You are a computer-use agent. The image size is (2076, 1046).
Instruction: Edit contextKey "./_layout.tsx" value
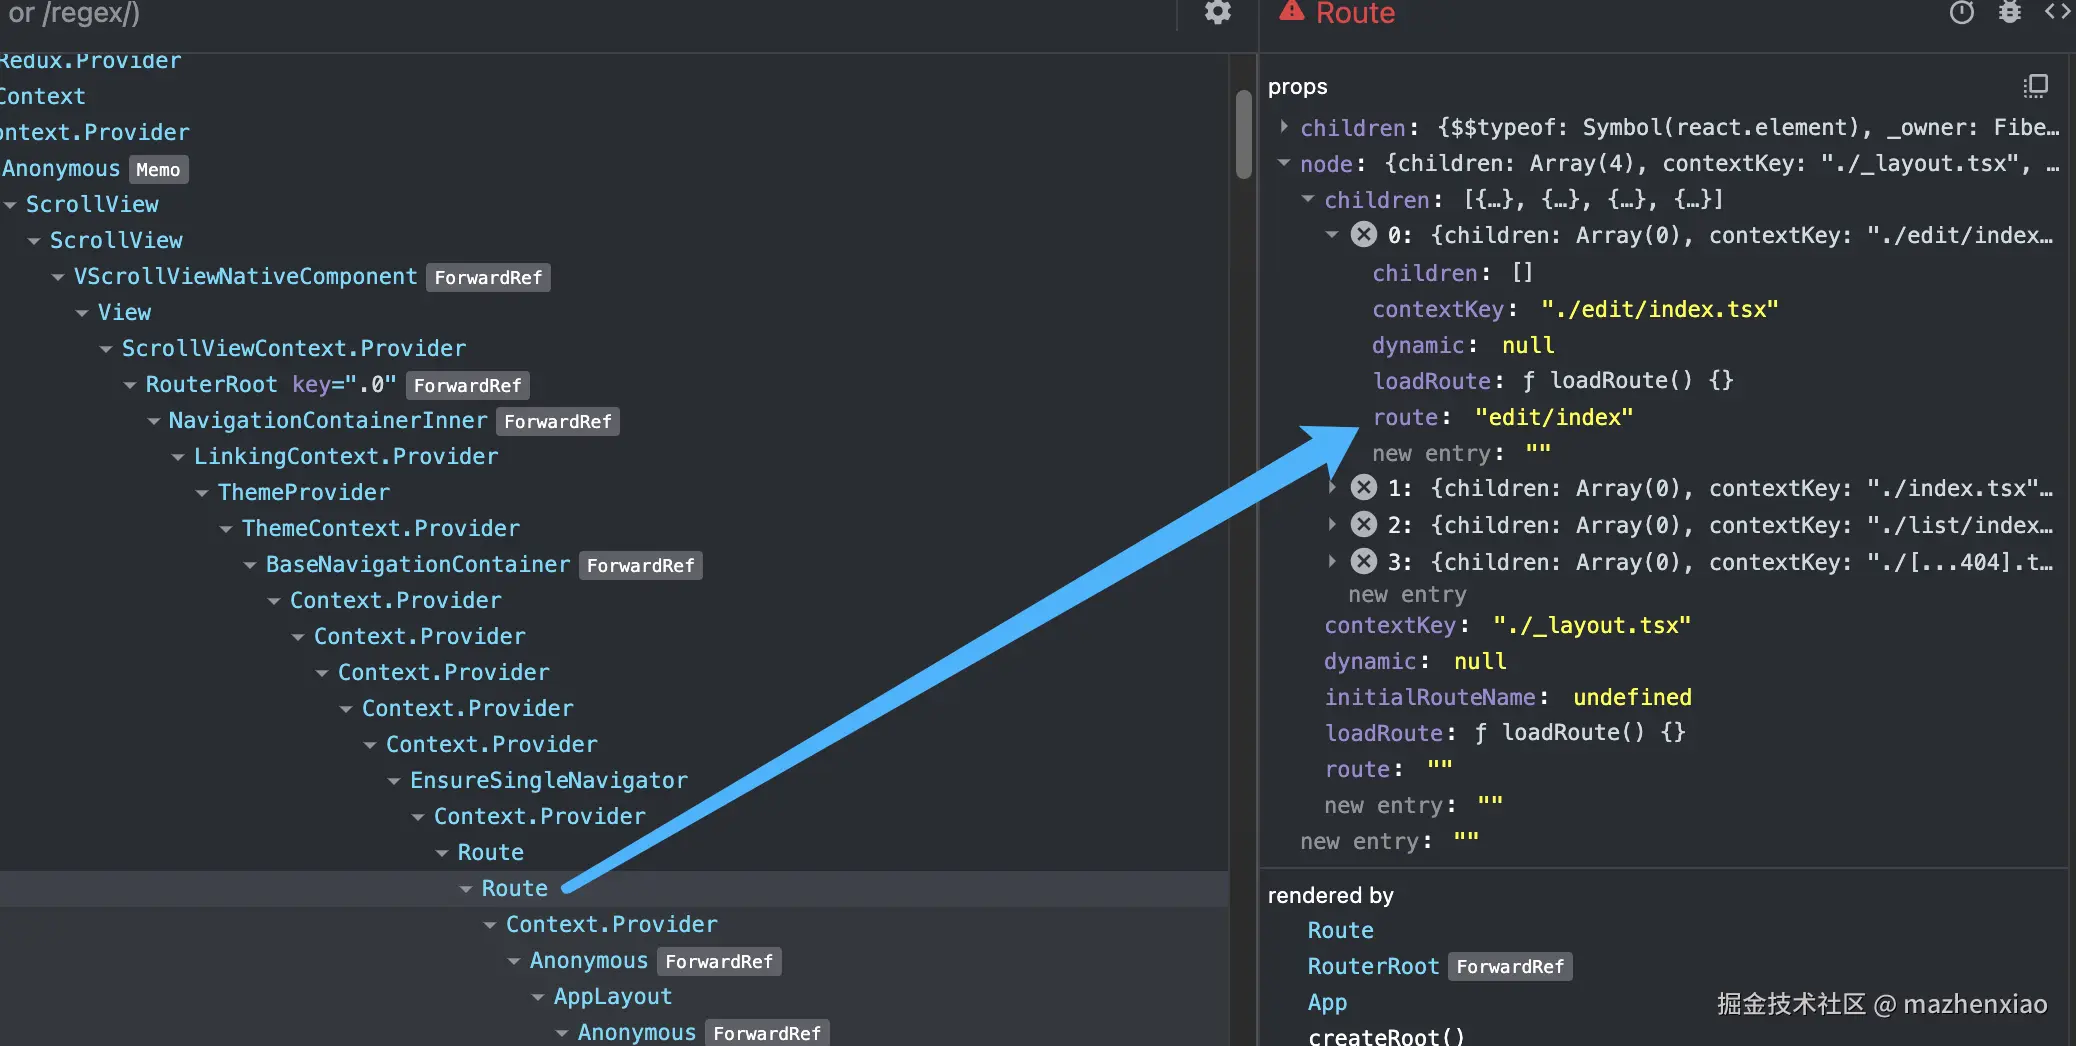click(1591, 625)
